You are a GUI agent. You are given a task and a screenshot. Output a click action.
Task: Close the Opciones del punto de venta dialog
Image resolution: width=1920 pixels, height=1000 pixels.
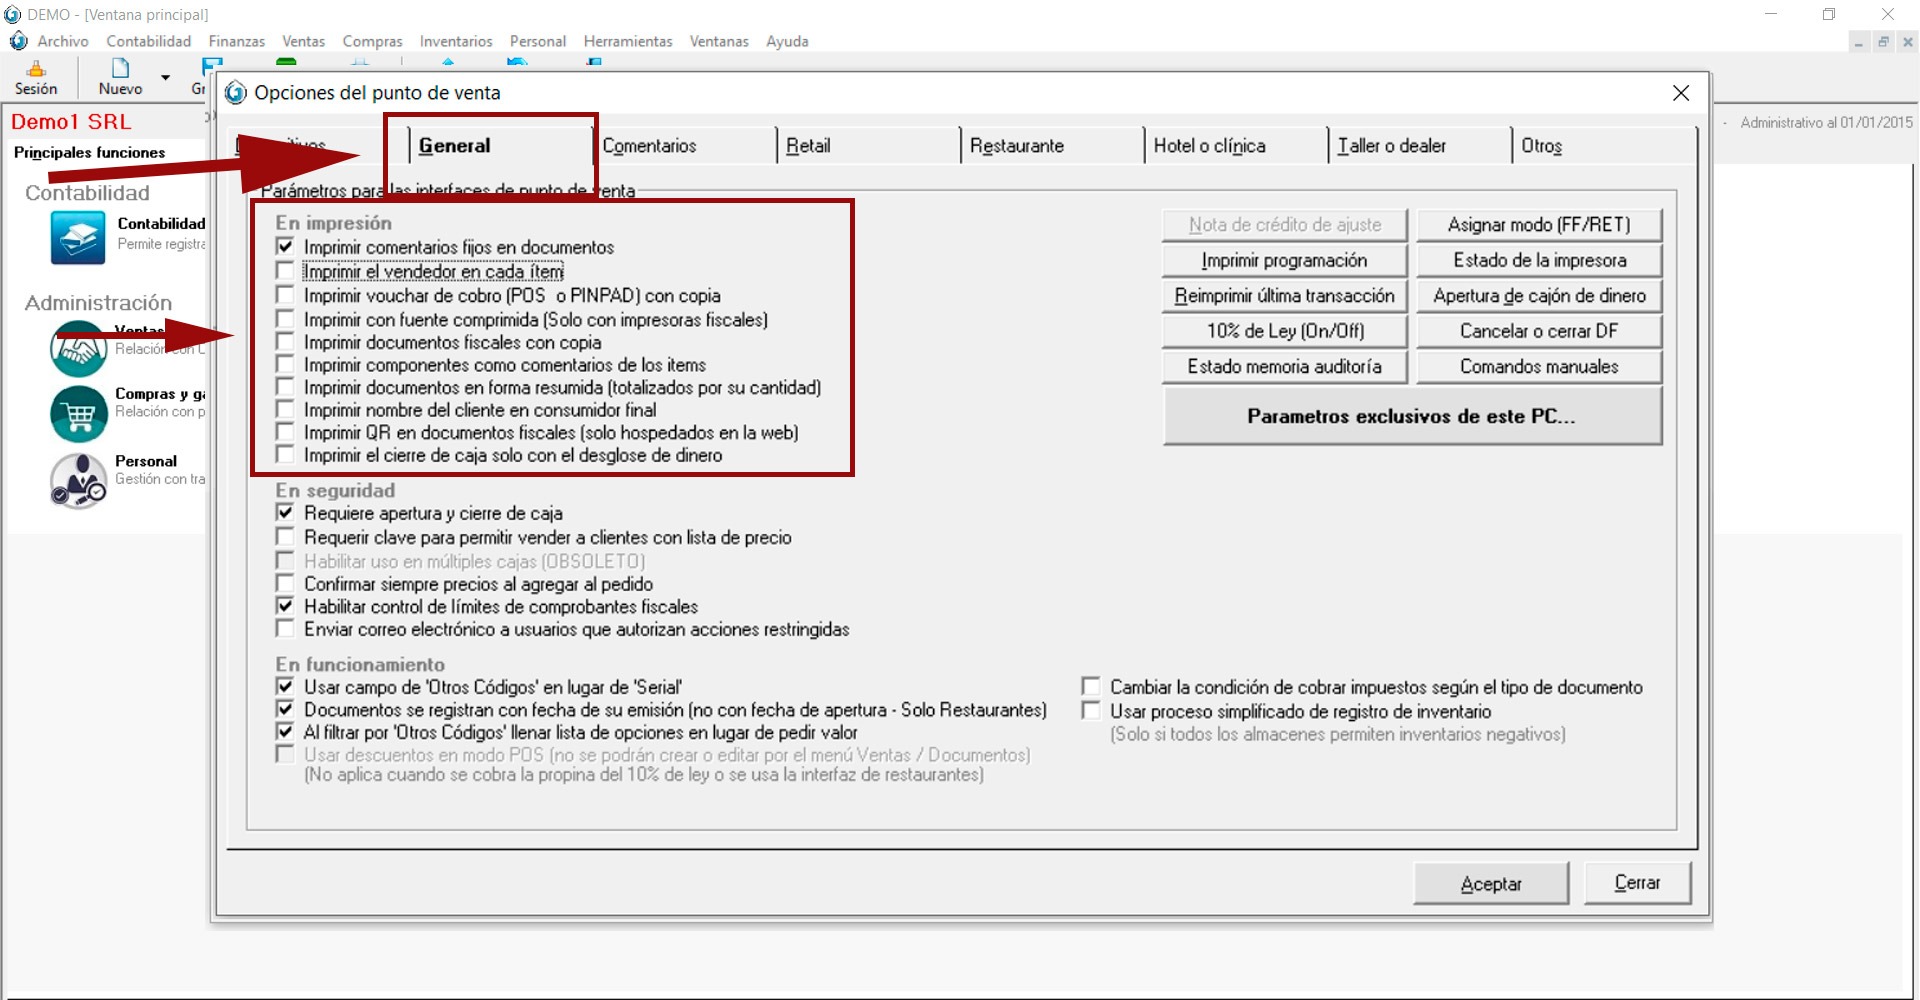pos(1680,93)
